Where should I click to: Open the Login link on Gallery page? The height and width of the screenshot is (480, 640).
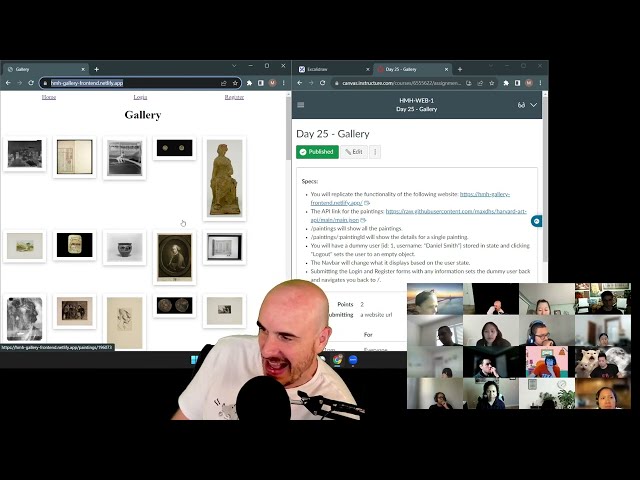tap(140, 97)
